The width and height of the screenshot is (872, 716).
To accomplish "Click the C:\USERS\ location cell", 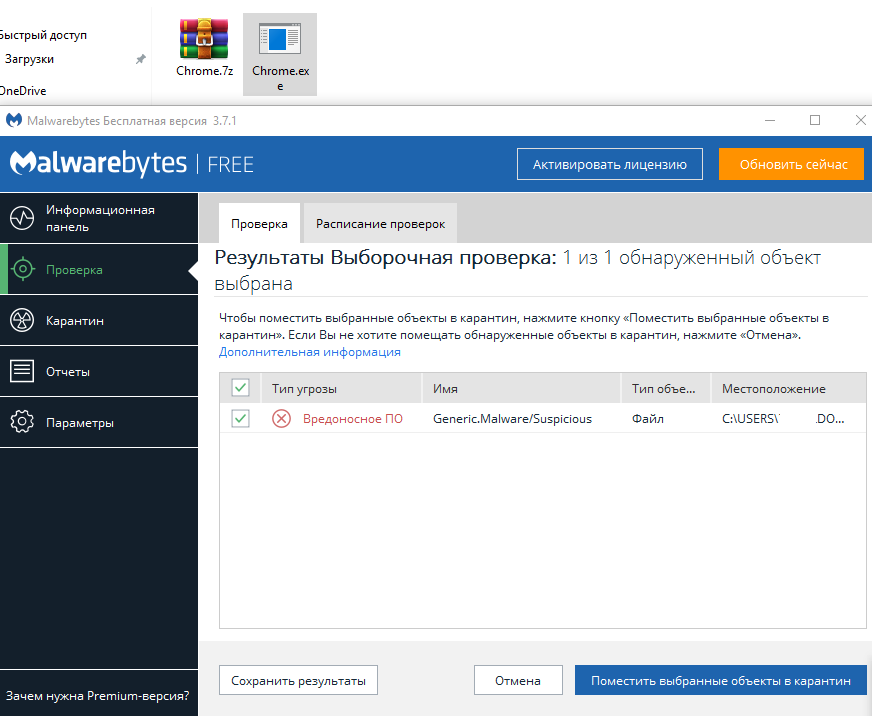I will coord(783,419).
